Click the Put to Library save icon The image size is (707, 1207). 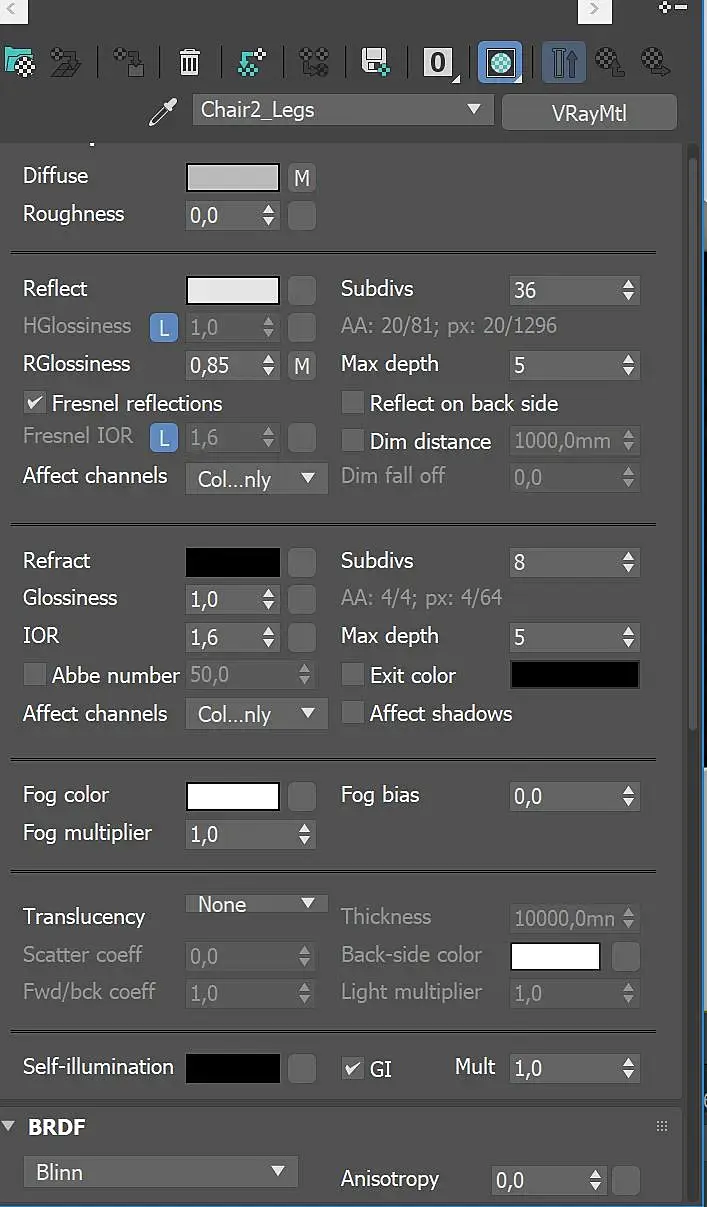[375, 62]
